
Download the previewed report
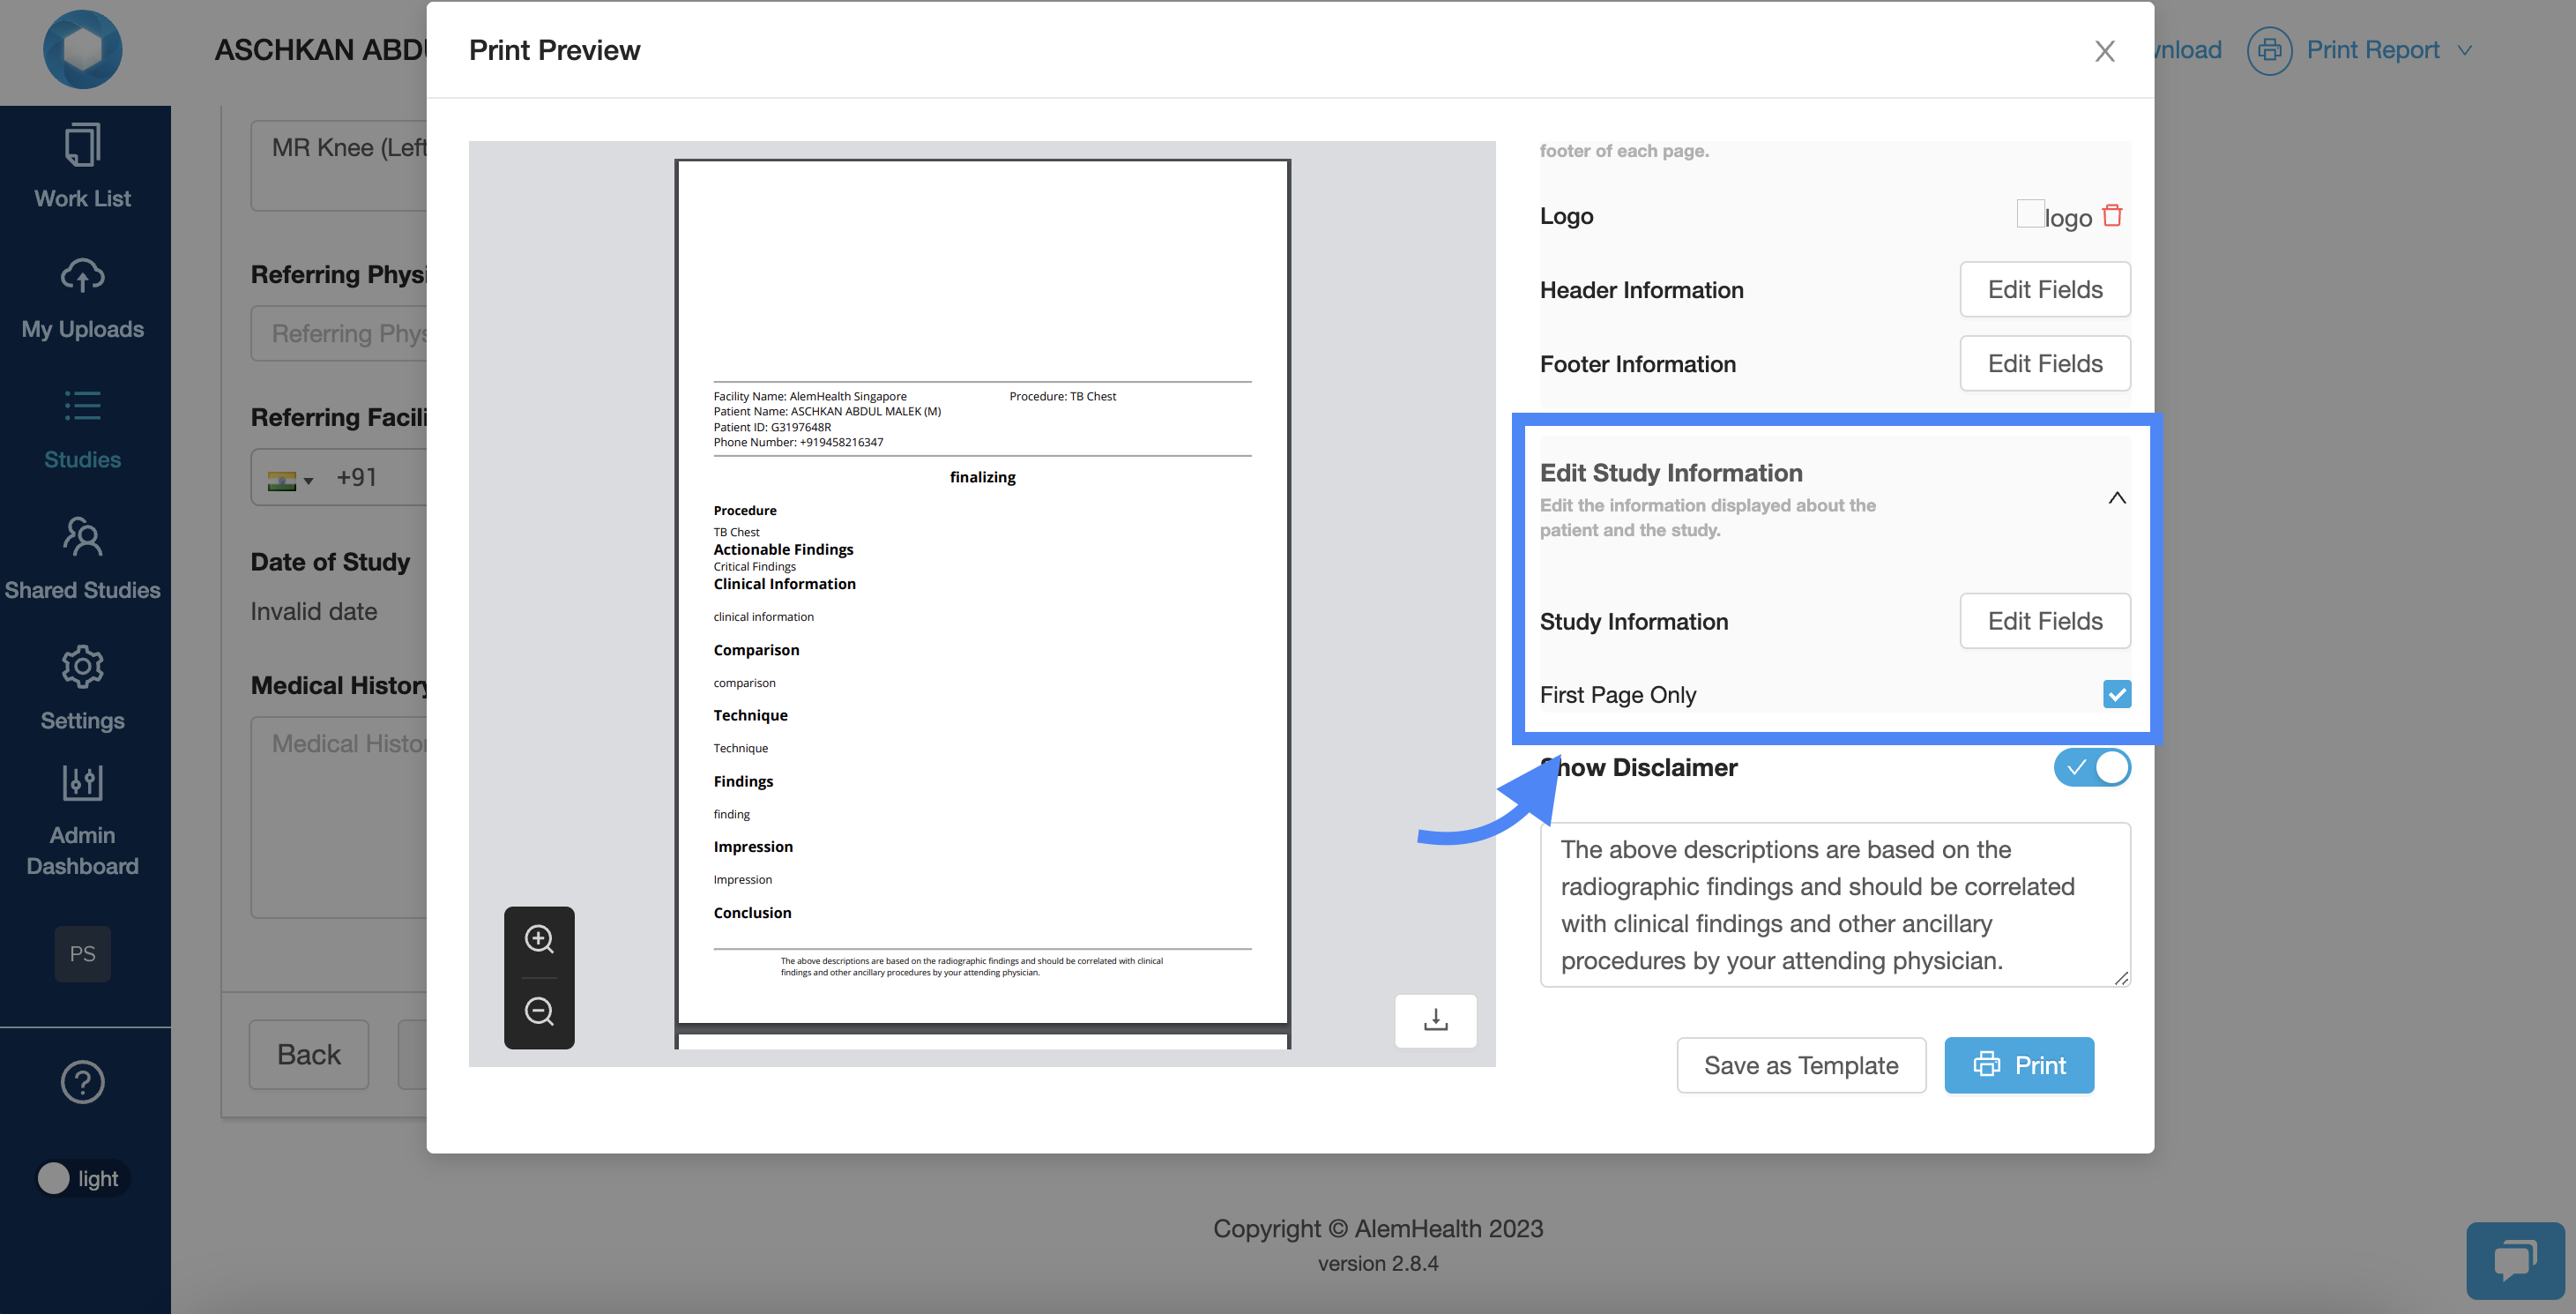[x=1435, y=1020]
